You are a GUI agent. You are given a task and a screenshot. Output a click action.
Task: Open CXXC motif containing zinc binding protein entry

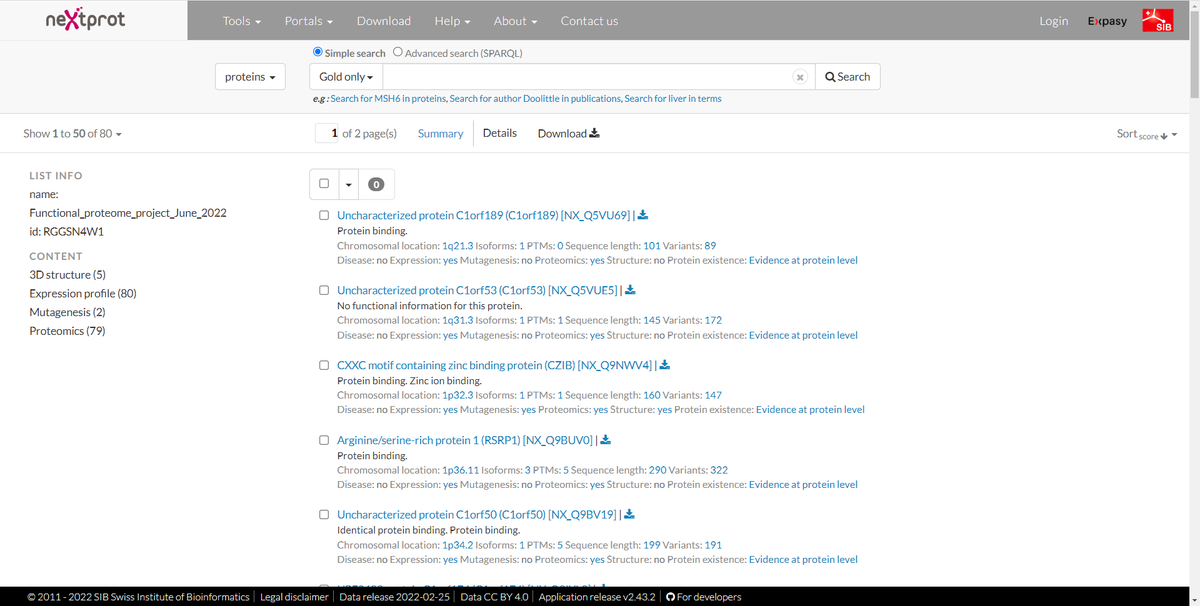pyautogui.click(x=495, y=365)
